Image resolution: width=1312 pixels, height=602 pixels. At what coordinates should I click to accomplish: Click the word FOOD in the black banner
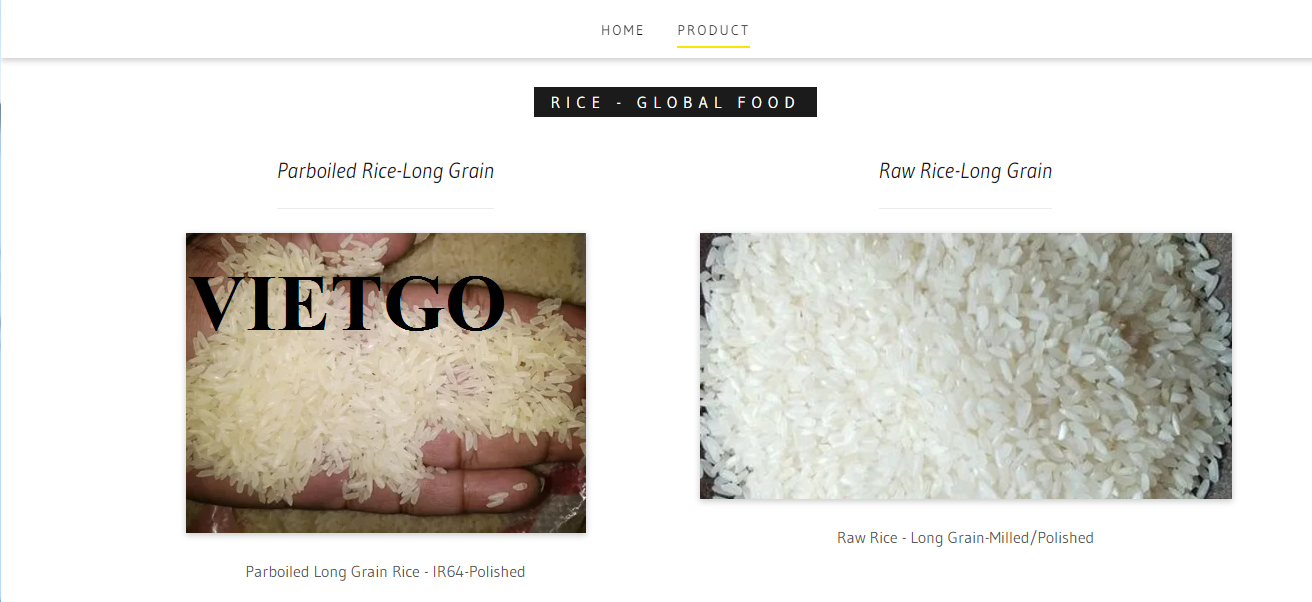tap(768, 102)
